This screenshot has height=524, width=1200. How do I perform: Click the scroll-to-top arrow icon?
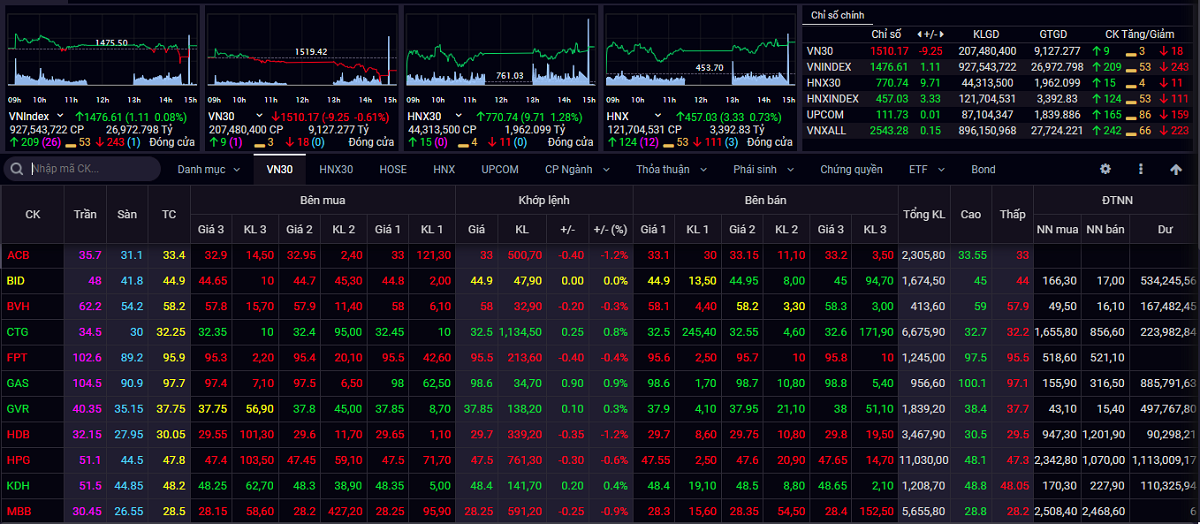(1176, 169)
